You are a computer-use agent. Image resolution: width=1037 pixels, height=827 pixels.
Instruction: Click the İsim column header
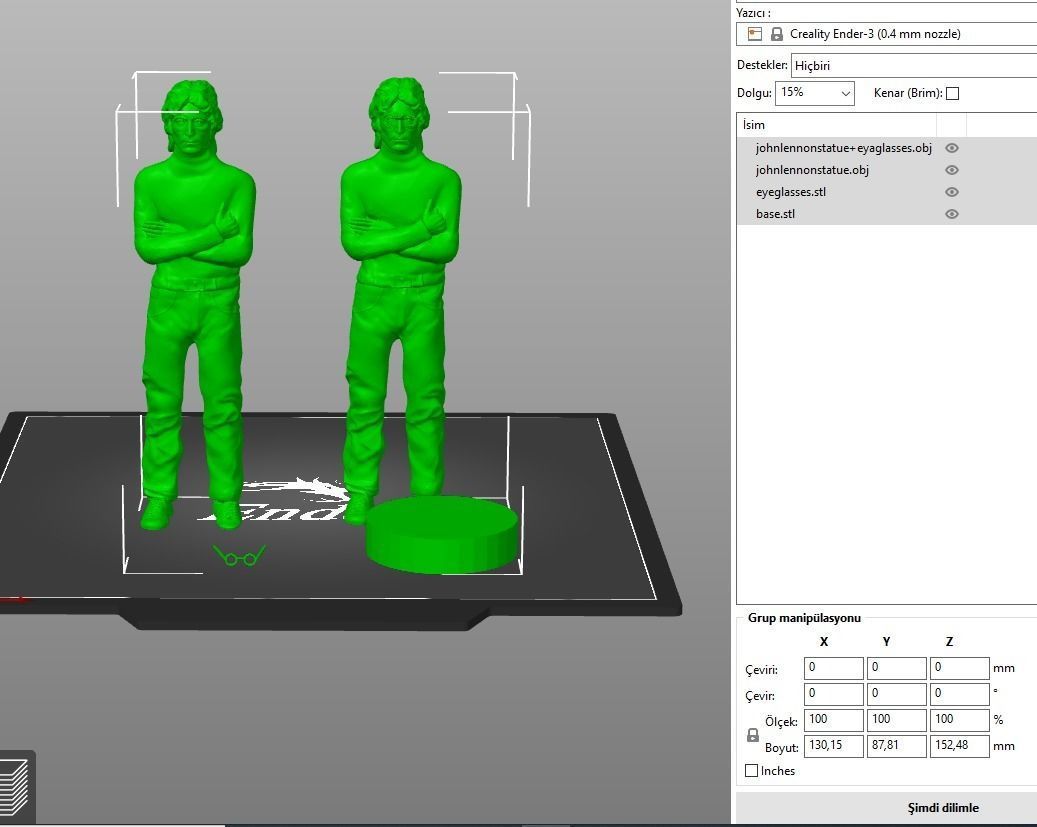(837, 124)
